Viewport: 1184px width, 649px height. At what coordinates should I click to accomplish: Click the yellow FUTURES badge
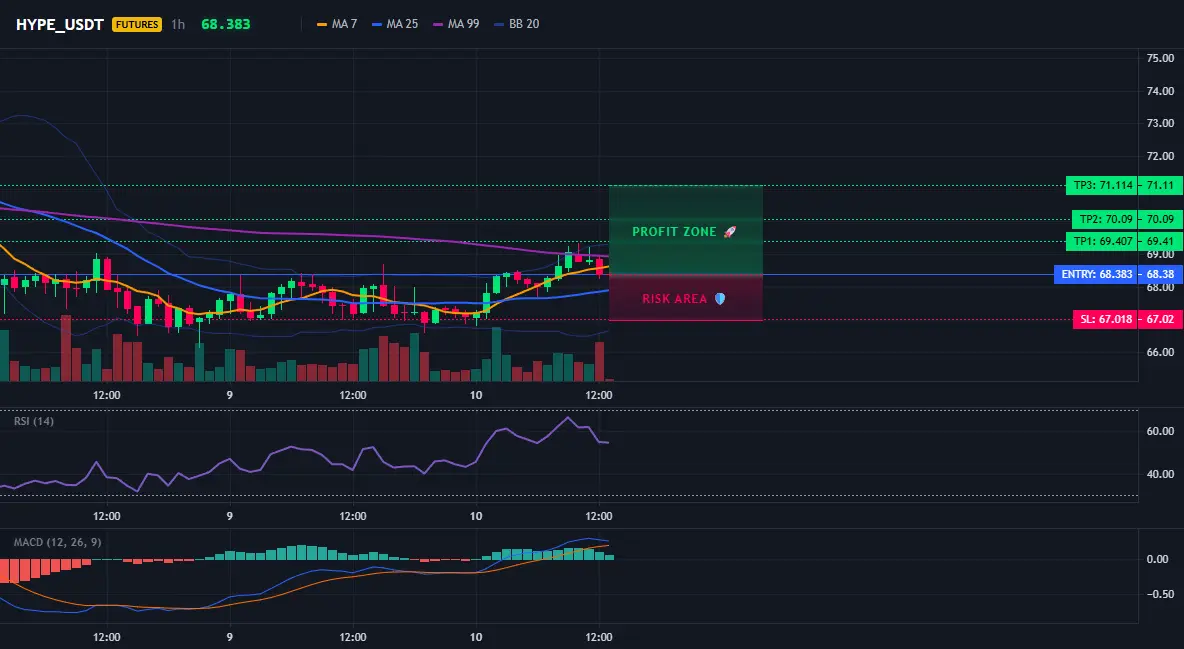tap(137, 24)
